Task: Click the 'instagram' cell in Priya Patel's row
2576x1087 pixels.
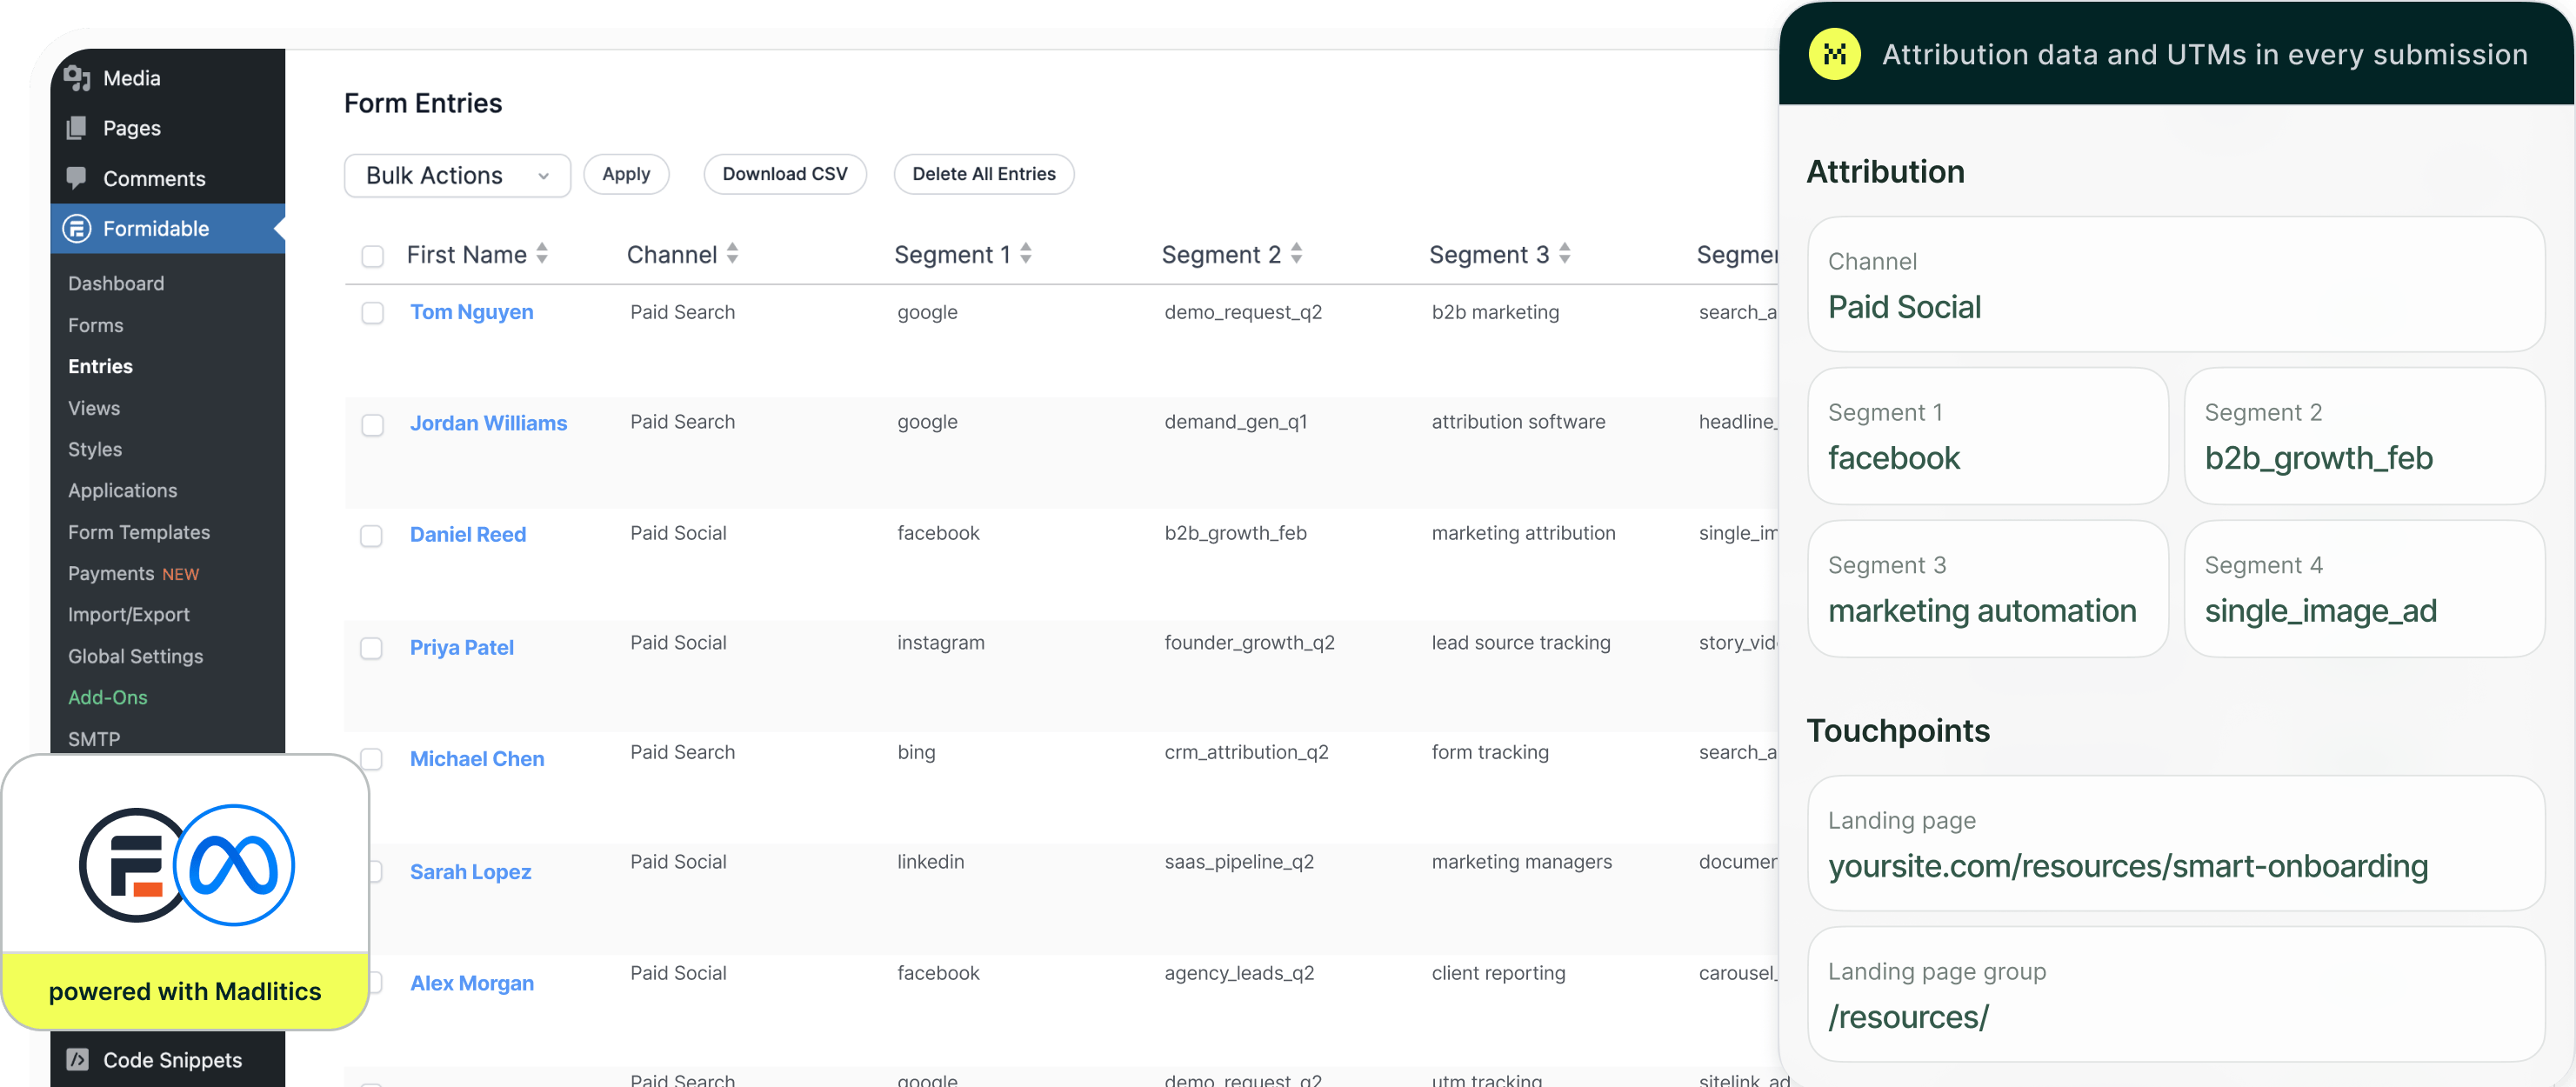Action: (x=940, y=642)
